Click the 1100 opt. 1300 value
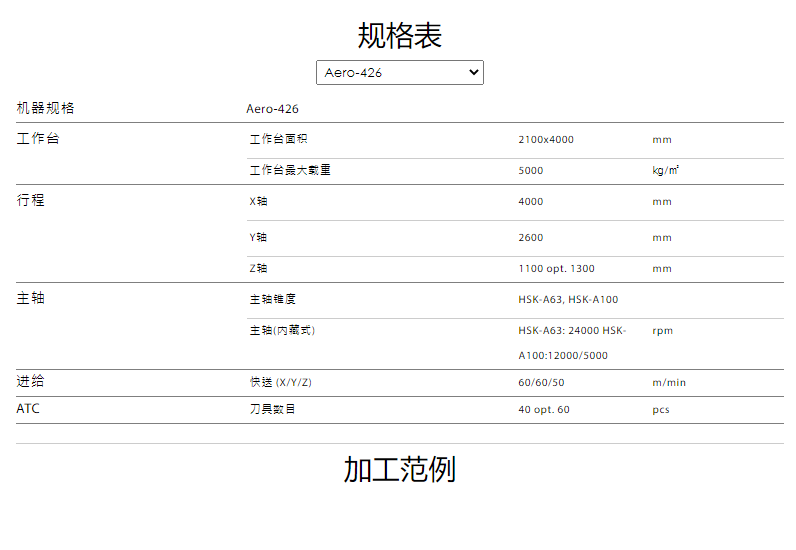Image resolution: width=796 pixels, height=550 pixels. [556, 269]
